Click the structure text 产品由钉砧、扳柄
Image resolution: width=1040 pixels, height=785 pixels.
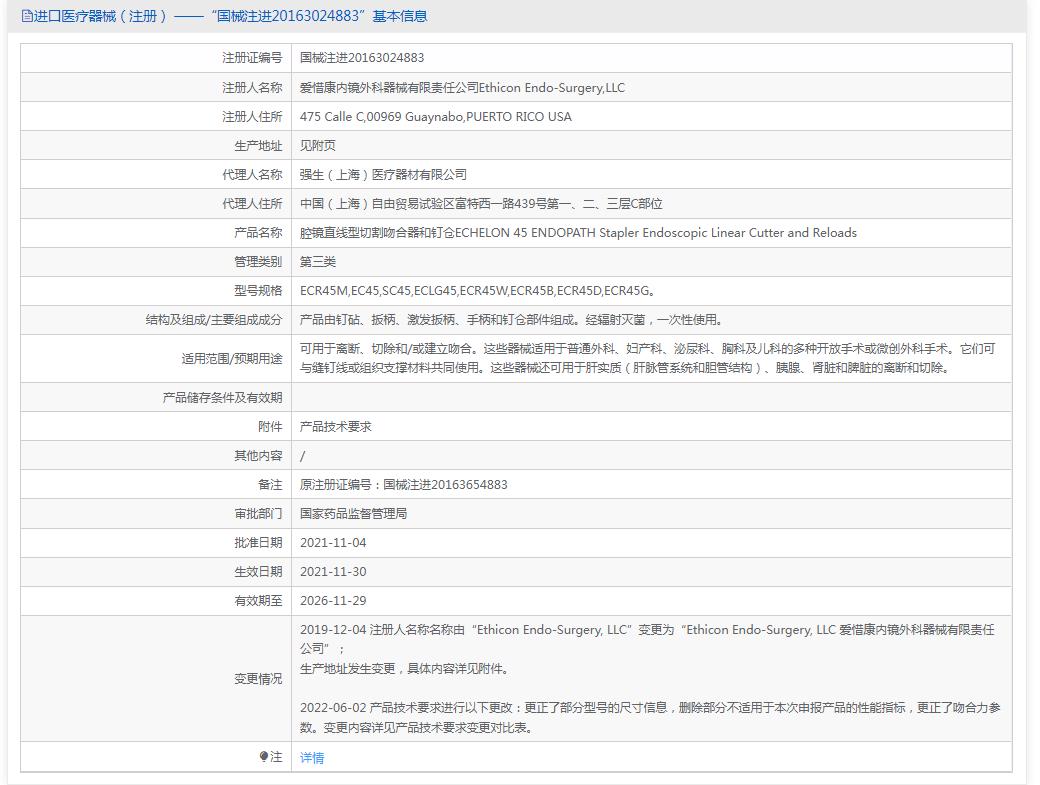pos(511,320)
